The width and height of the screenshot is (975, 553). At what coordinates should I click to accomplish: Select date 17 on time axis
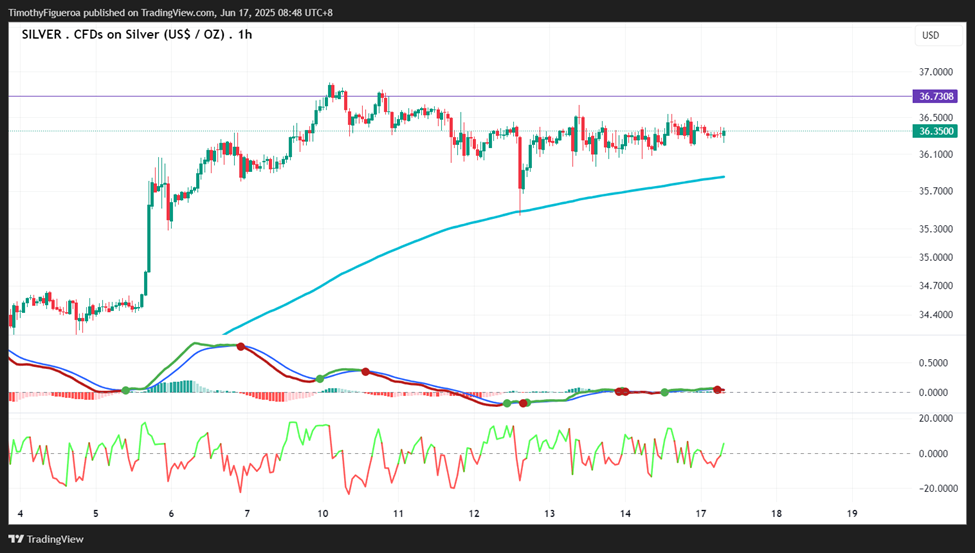[x=701, y=514]
